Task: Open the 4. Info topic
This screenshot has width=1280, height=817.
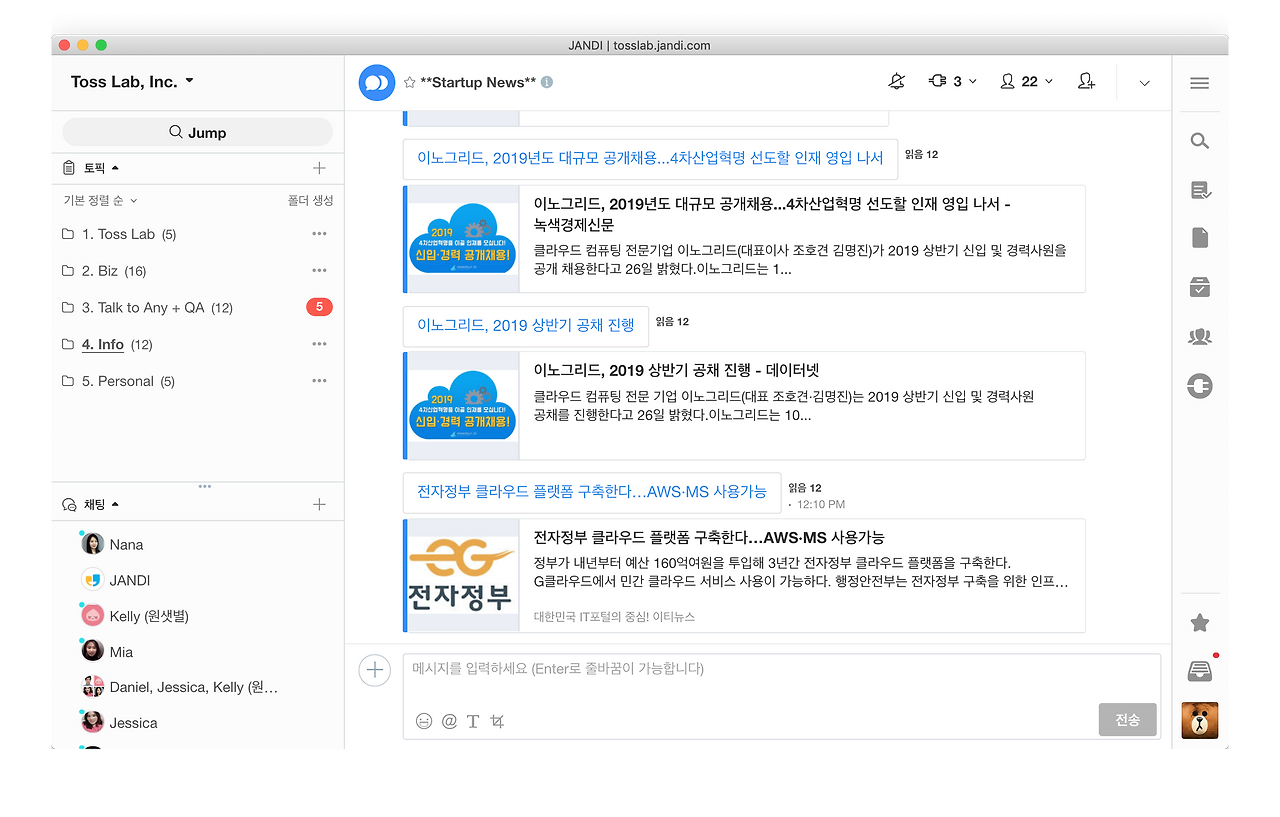Action: [103, 343]
